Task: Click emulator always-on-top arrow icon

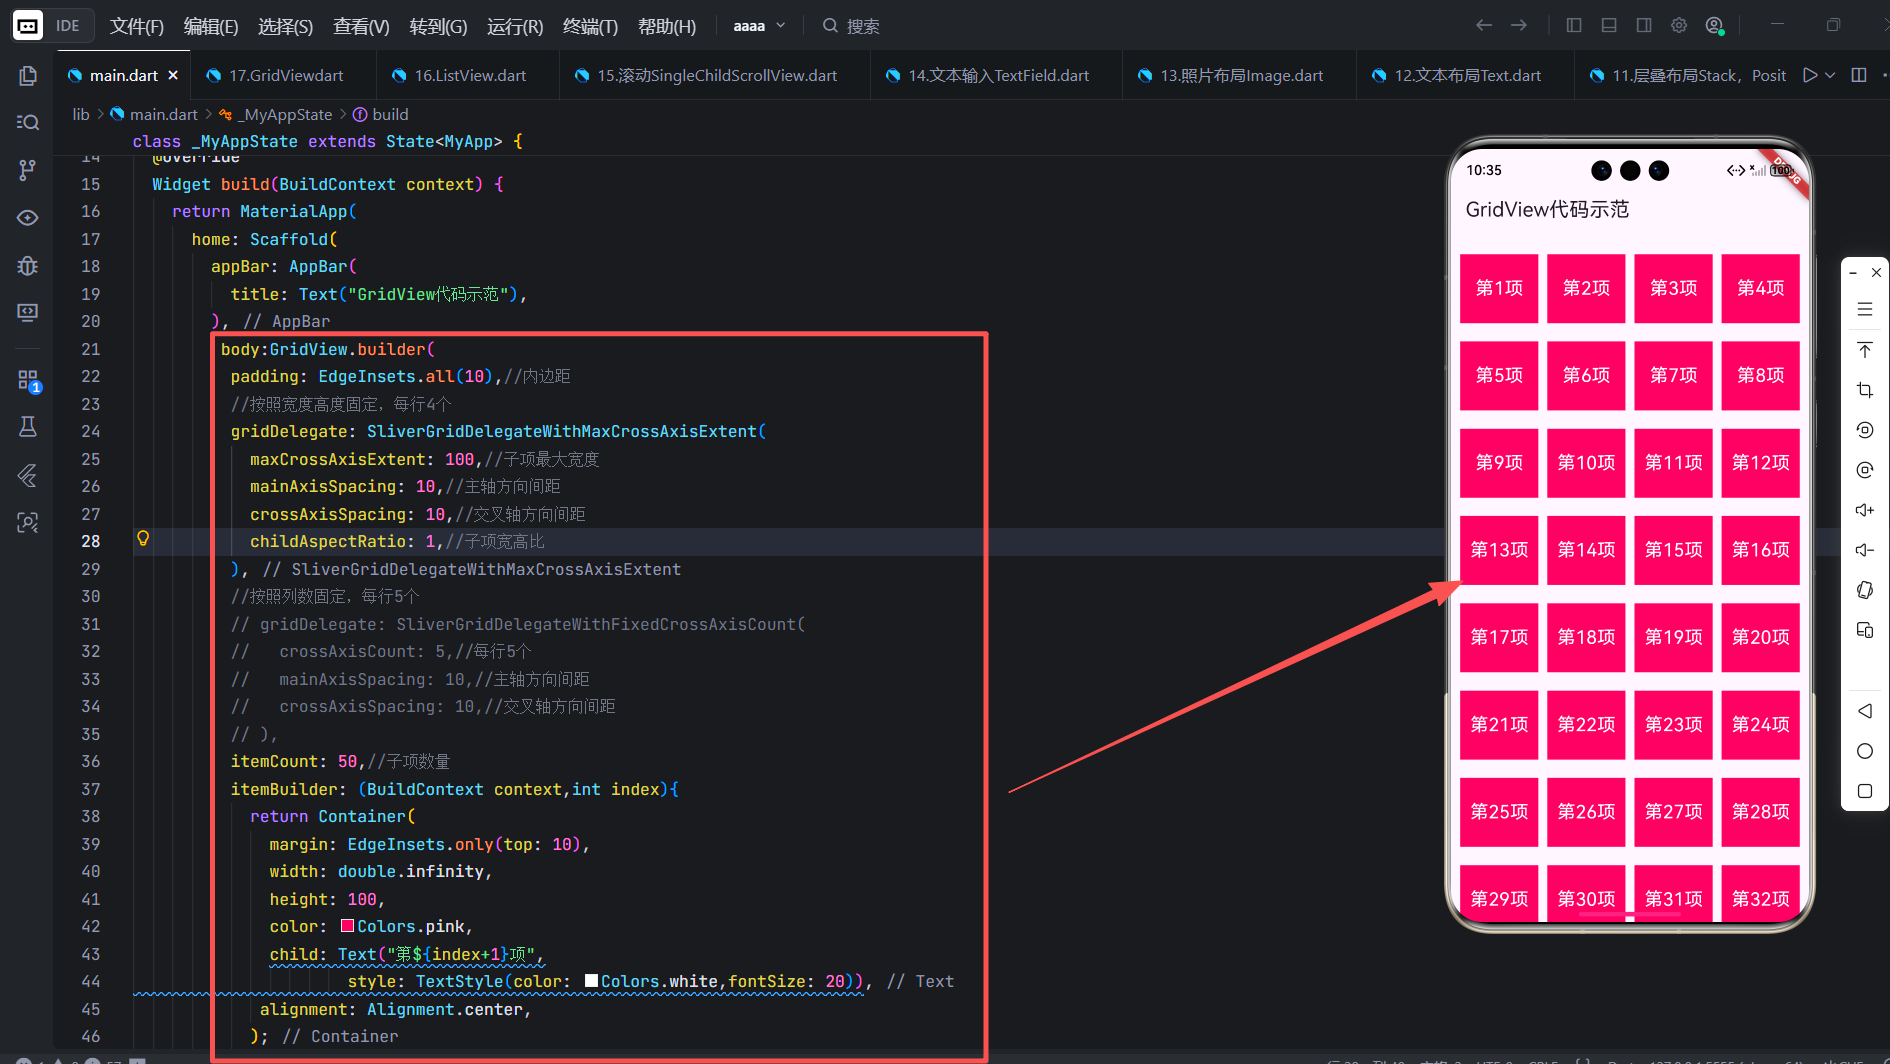Action: coord(1865,350)
